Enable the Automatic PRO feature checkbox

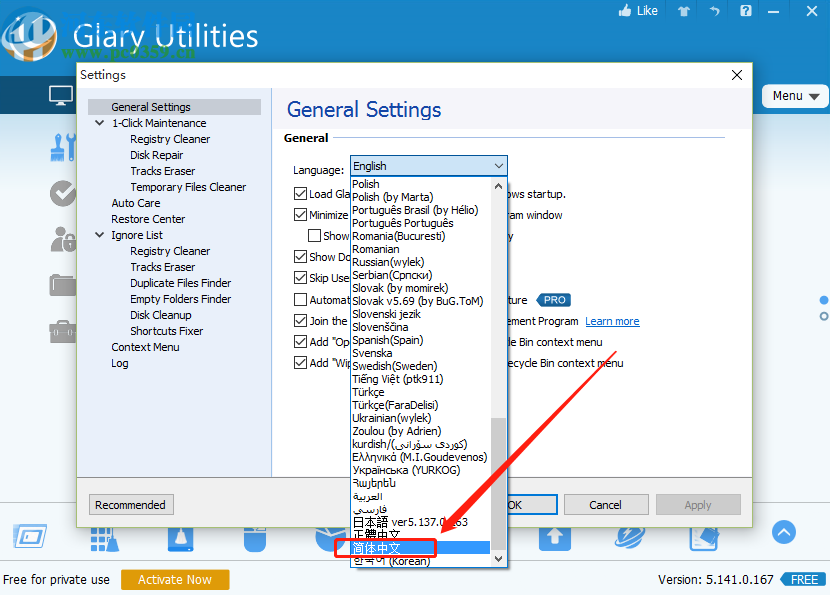pos(300,300)
